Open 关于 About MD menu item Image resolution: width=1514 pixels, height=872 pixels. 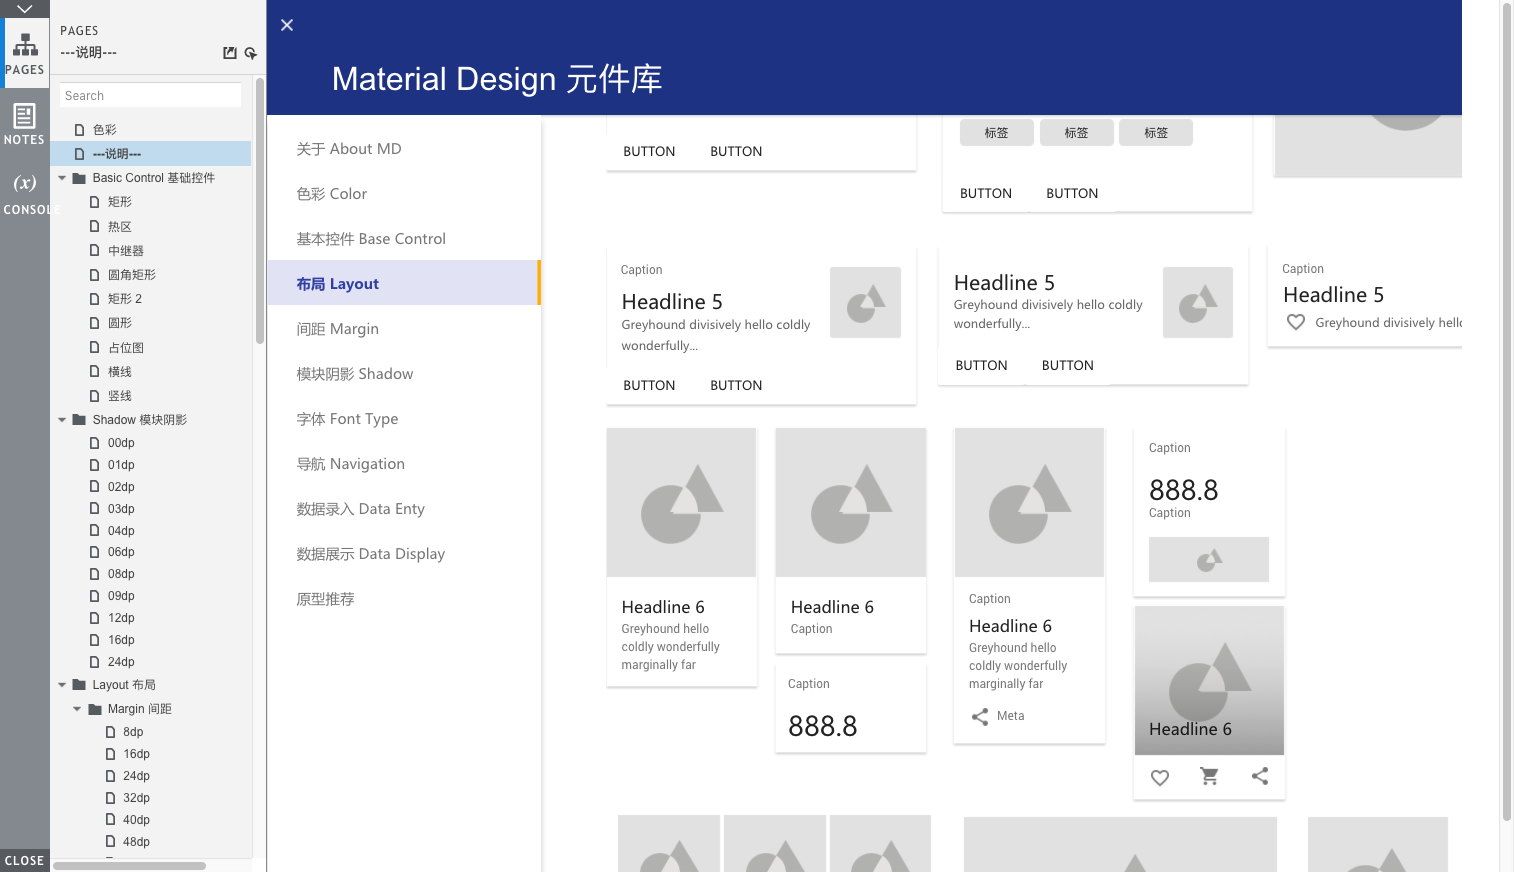[404, 149]
